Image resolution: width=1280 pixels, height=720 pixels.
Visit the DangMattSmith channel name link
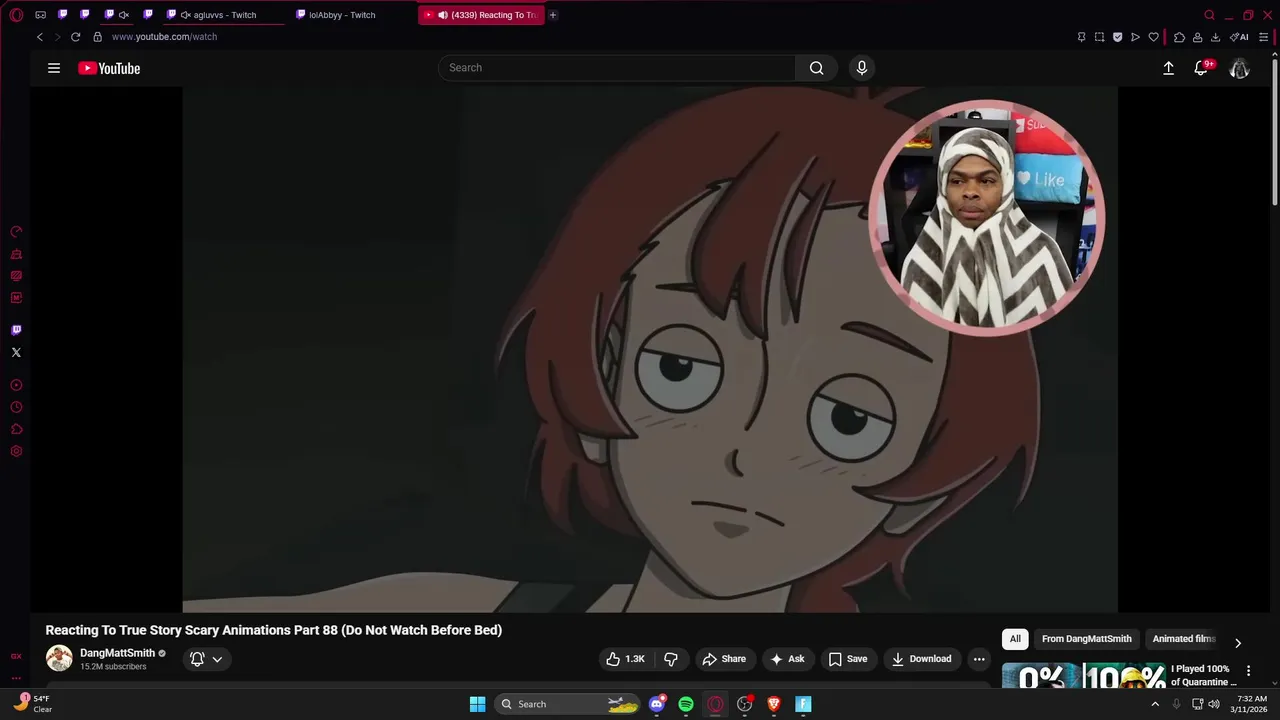point(117,653)
